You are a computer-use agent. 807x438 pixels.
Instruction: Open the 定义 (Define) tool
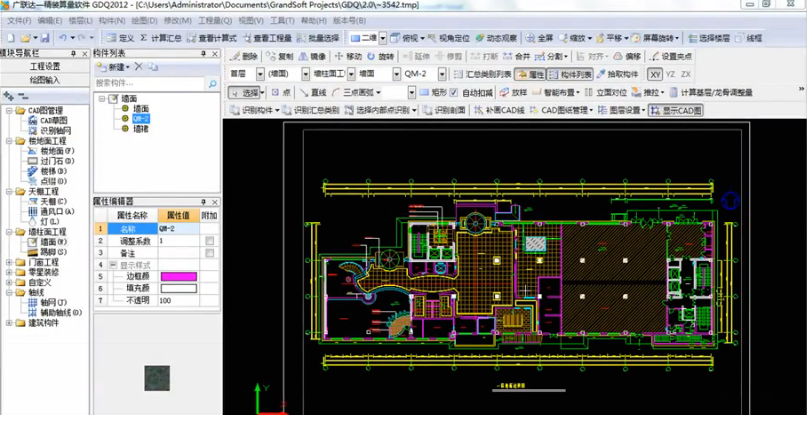pyautogui.click(x=120, y=38)
